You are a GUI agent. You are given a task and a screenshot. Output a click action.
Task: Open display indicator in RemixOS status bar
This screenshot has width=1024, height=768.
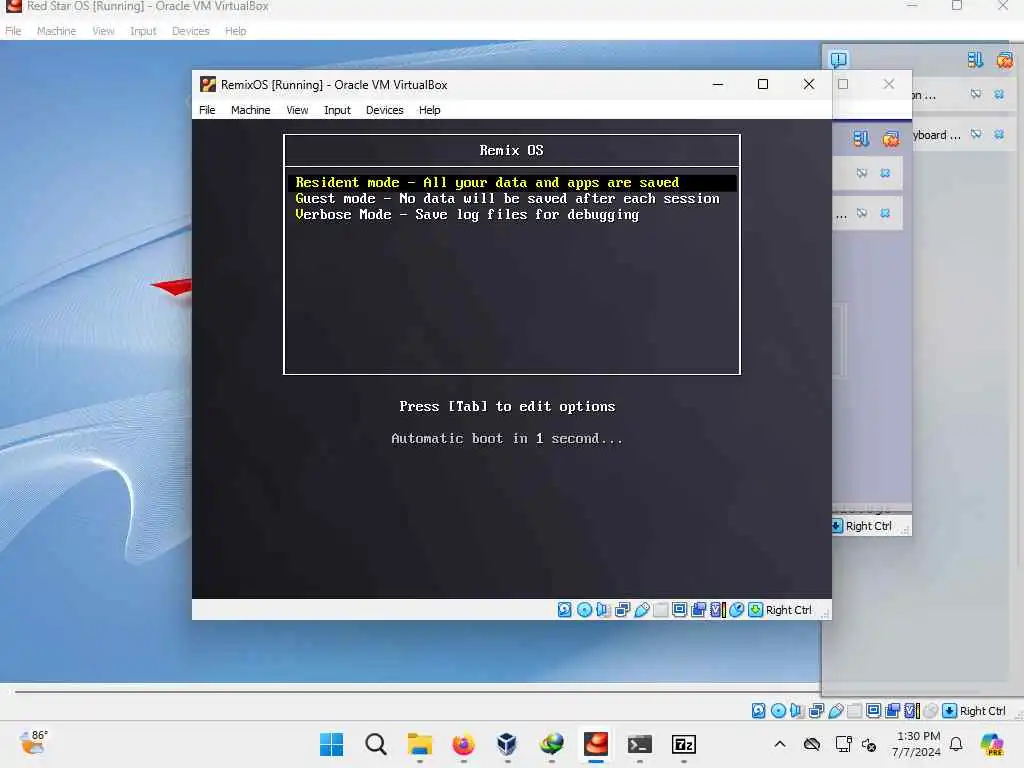tap(679, 610)
